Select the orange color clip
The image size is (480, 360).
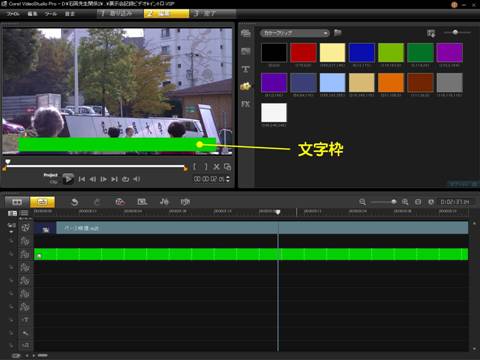(x=391, y=82)
